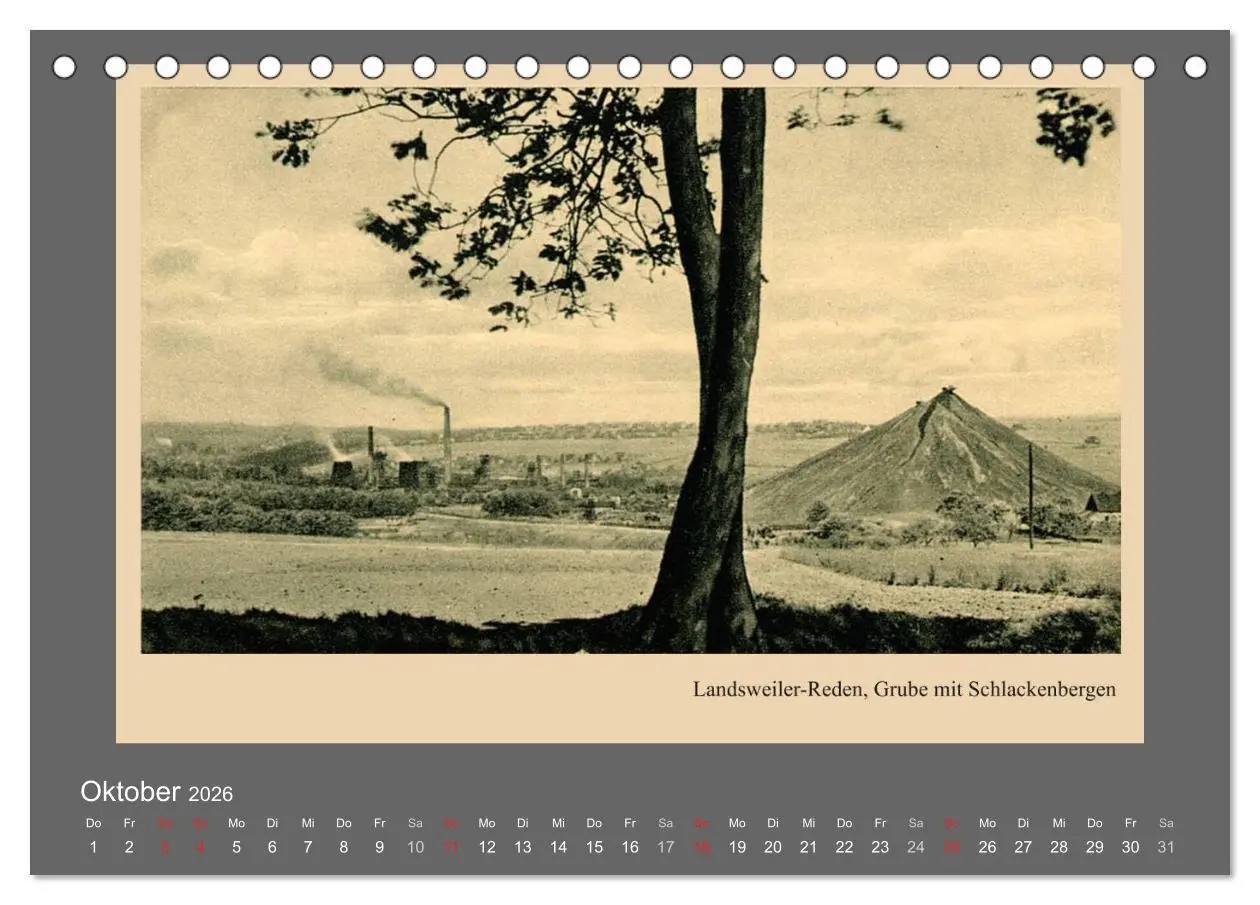
Task: Click the 'Fr' weekday label above day 2
Action: pyautogui.click(x=129, y=823)
